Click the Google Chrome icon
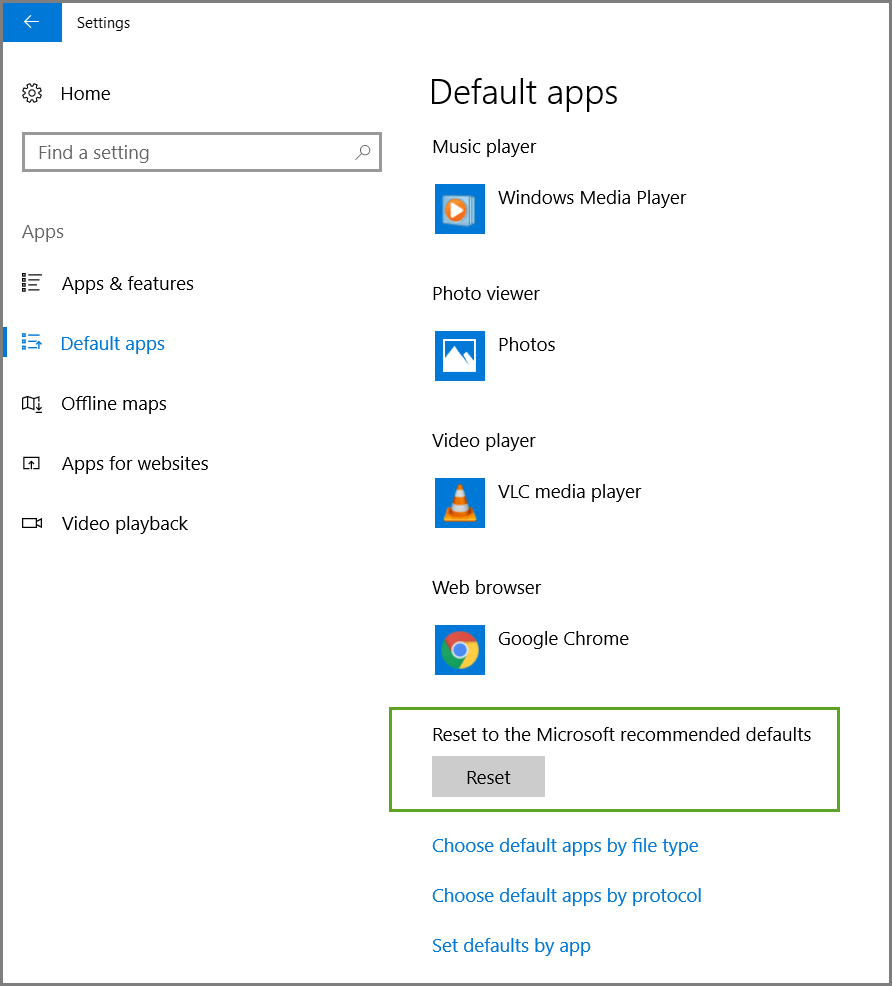 click(x=460, y=650)
